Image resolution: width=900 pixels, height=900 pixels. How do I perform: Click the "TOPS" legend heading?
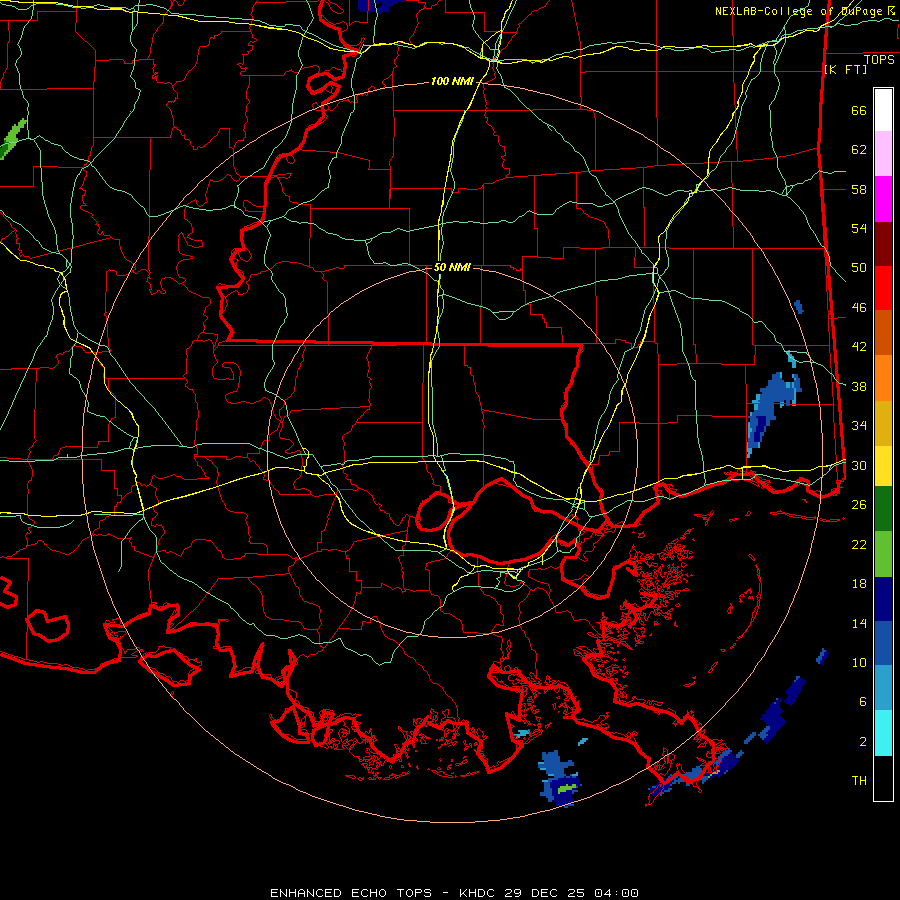[879, 60]
